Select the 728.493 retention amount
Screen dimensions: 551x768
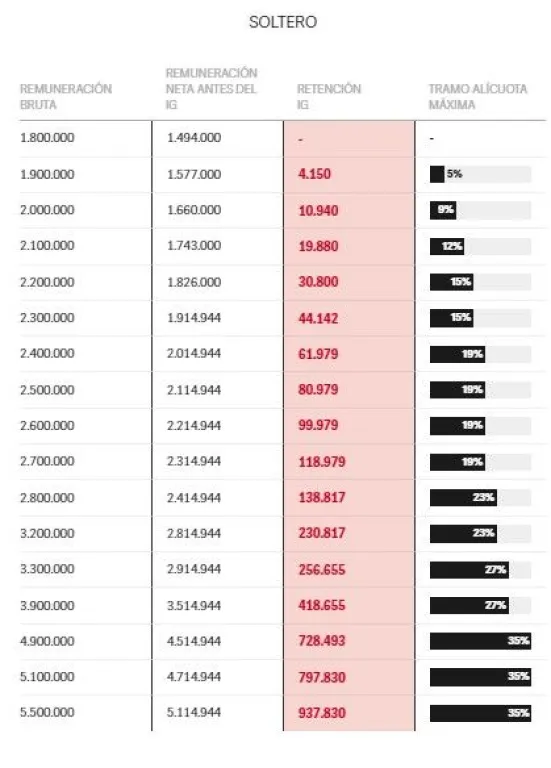pos(322,641)
